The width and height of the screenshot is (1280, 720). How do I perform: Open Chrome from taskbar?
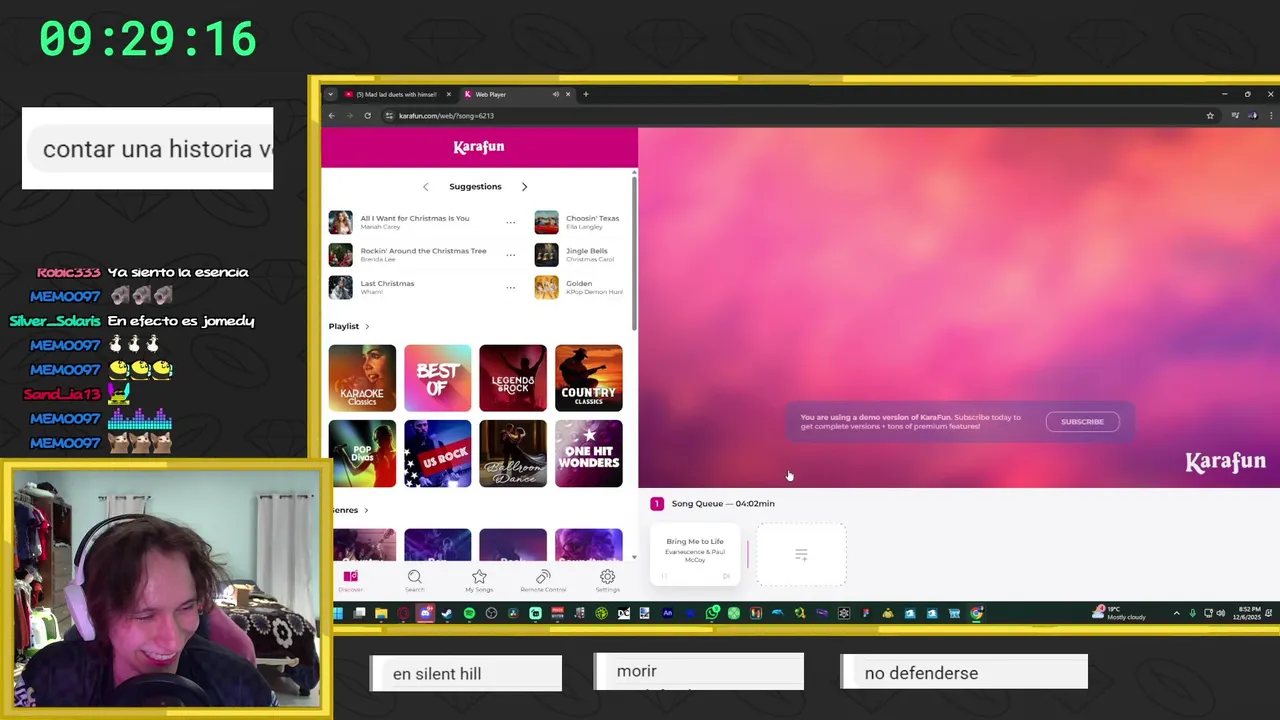coord(976,613)
